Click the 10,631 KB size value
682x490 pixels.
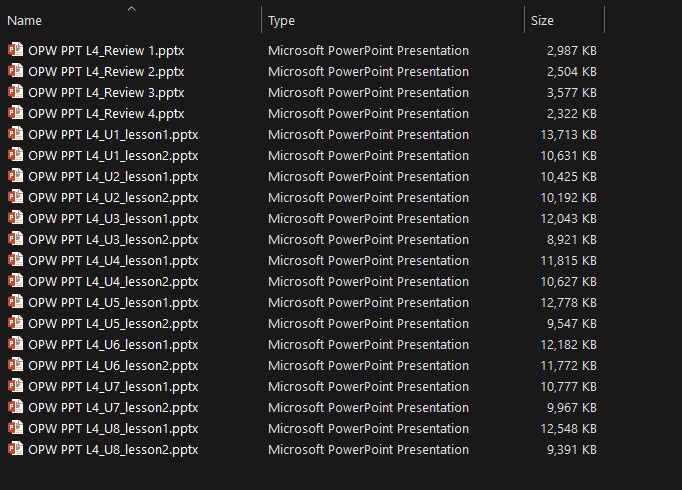tap(568, 156)
